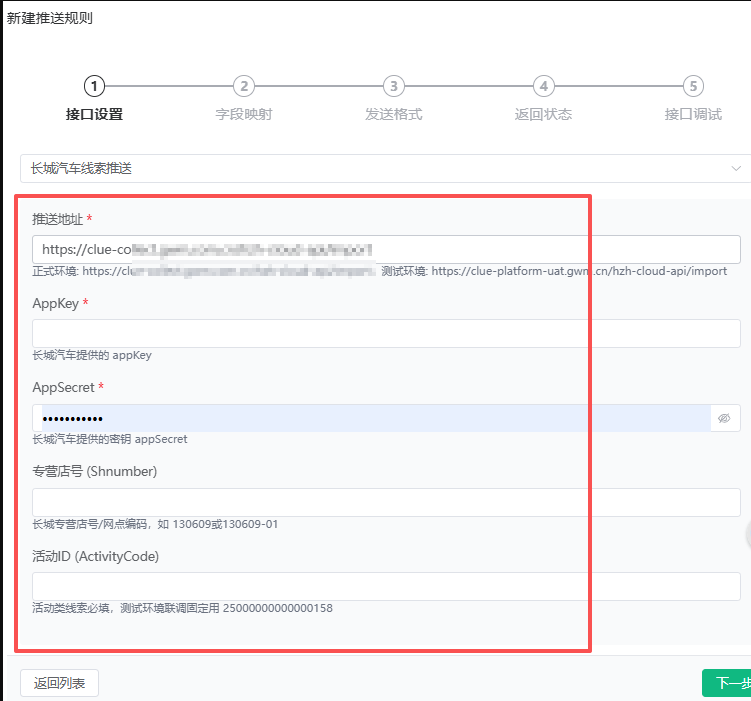Click the 长城汽车提供的密钥 appSecret hint
Viewport: 751px width, 701px height.
pyautogui.click(x=110, y=439)
